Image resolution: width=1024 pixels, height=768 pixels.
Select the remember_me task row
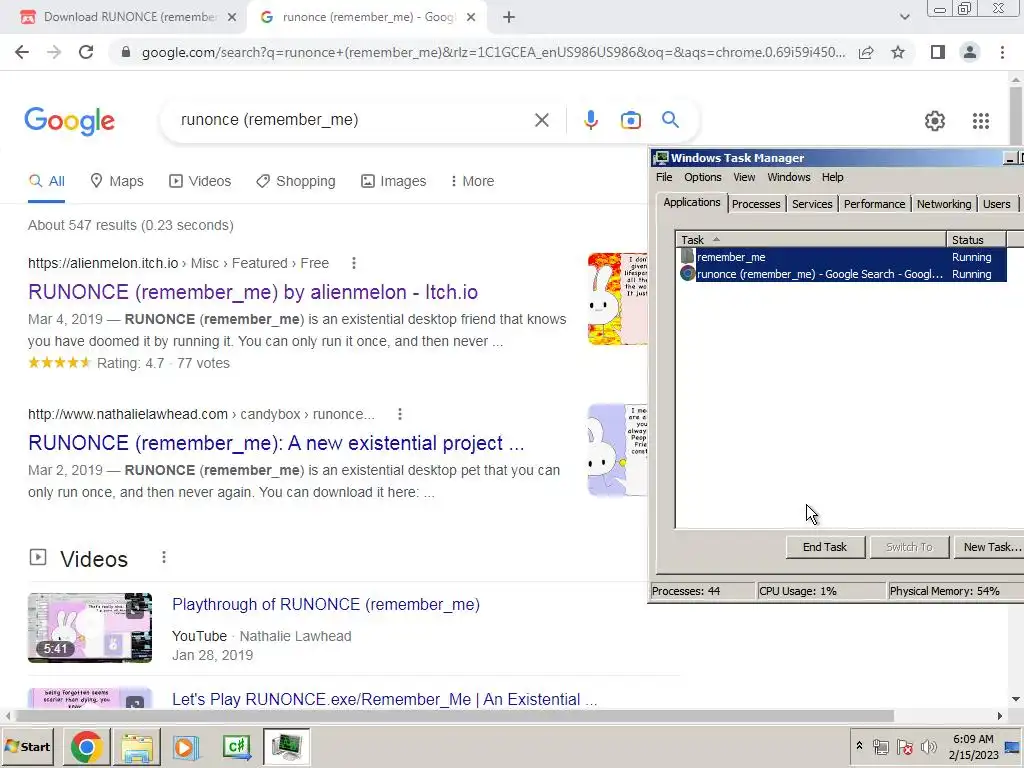(842, 257)
